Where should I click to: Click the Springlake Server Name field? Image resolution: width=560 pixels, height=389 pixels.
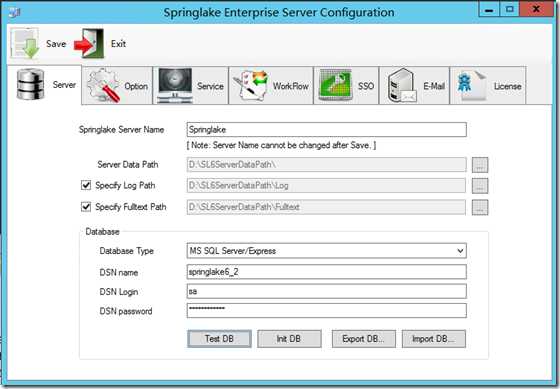pos(326,129)
